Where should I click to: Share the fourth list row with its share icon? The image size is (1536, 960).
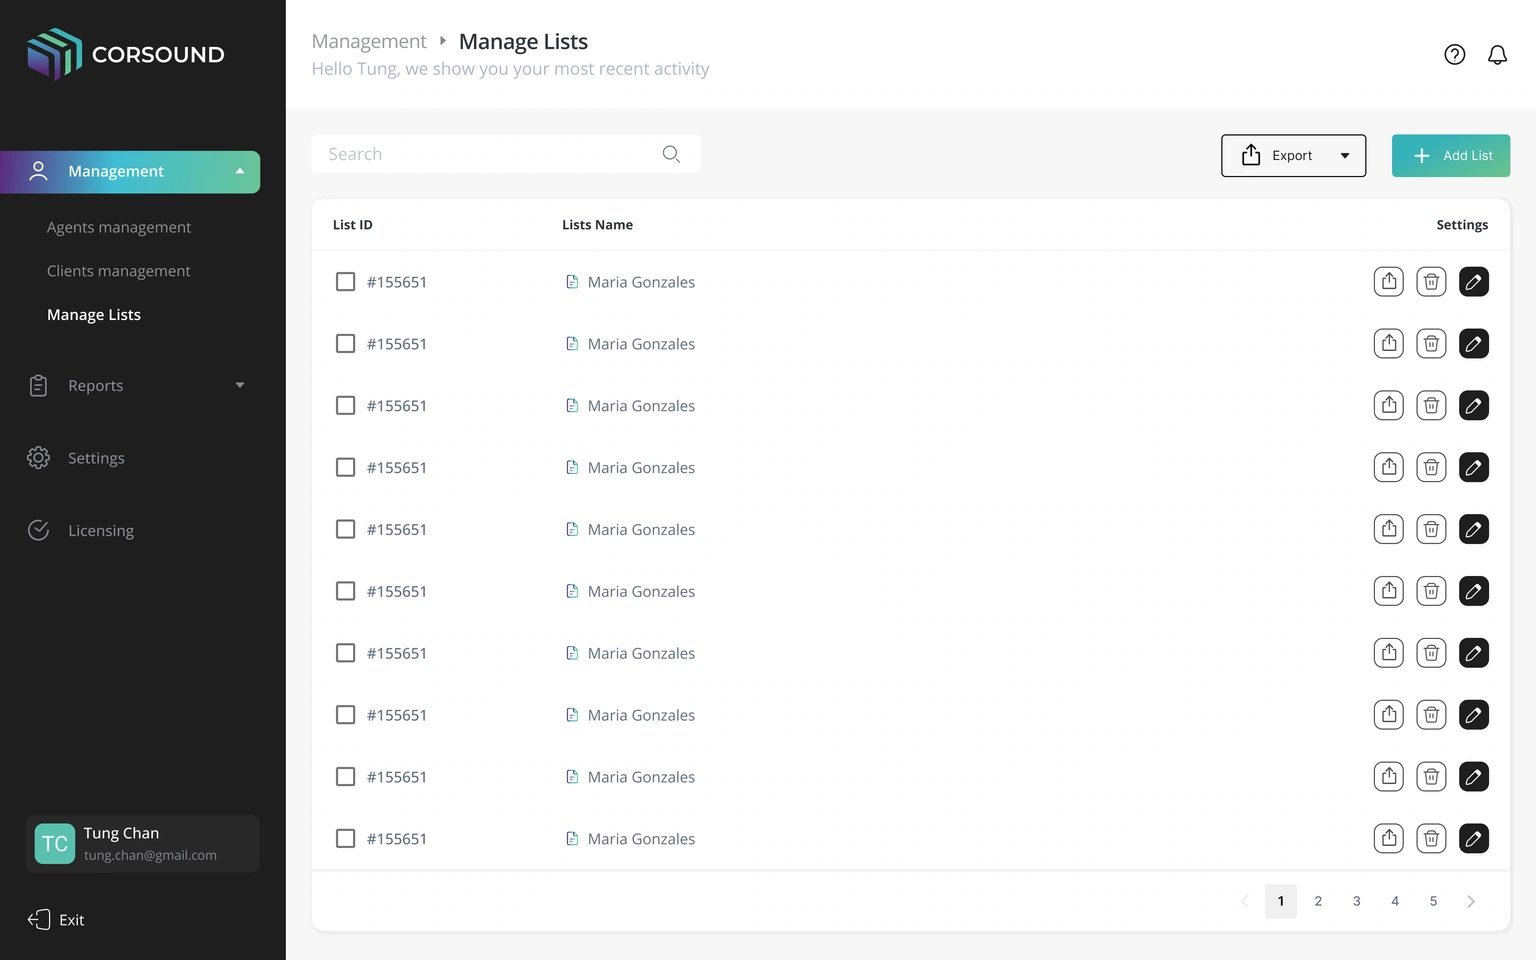[1389, 467]
